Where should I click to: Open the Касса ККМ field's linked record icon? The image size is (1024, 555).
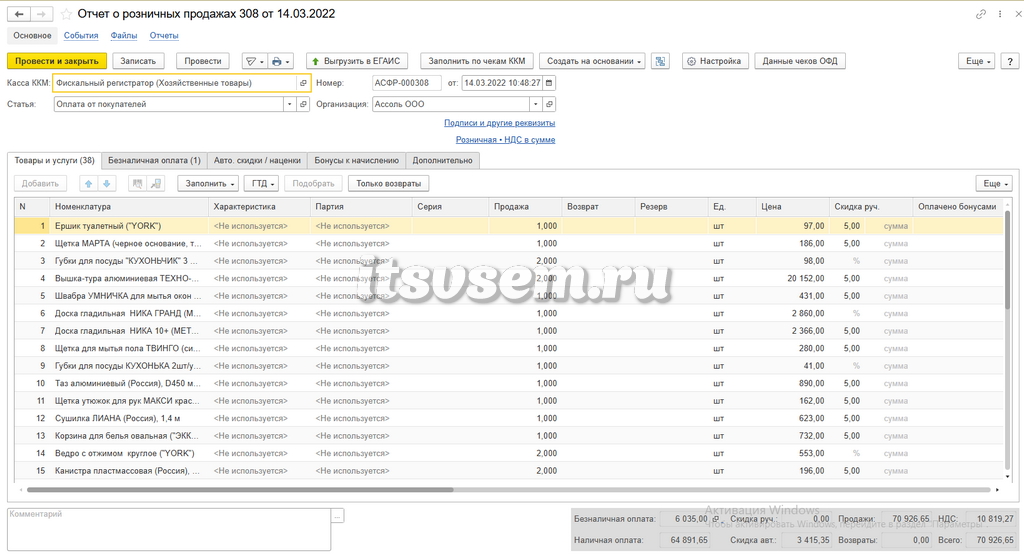tap(303, 83)
